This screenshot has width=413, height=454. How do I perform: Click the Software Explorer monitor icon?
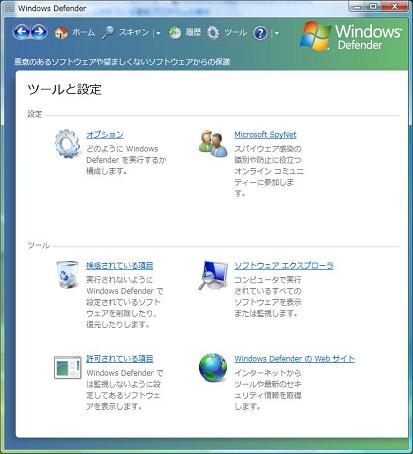(213, 275)
